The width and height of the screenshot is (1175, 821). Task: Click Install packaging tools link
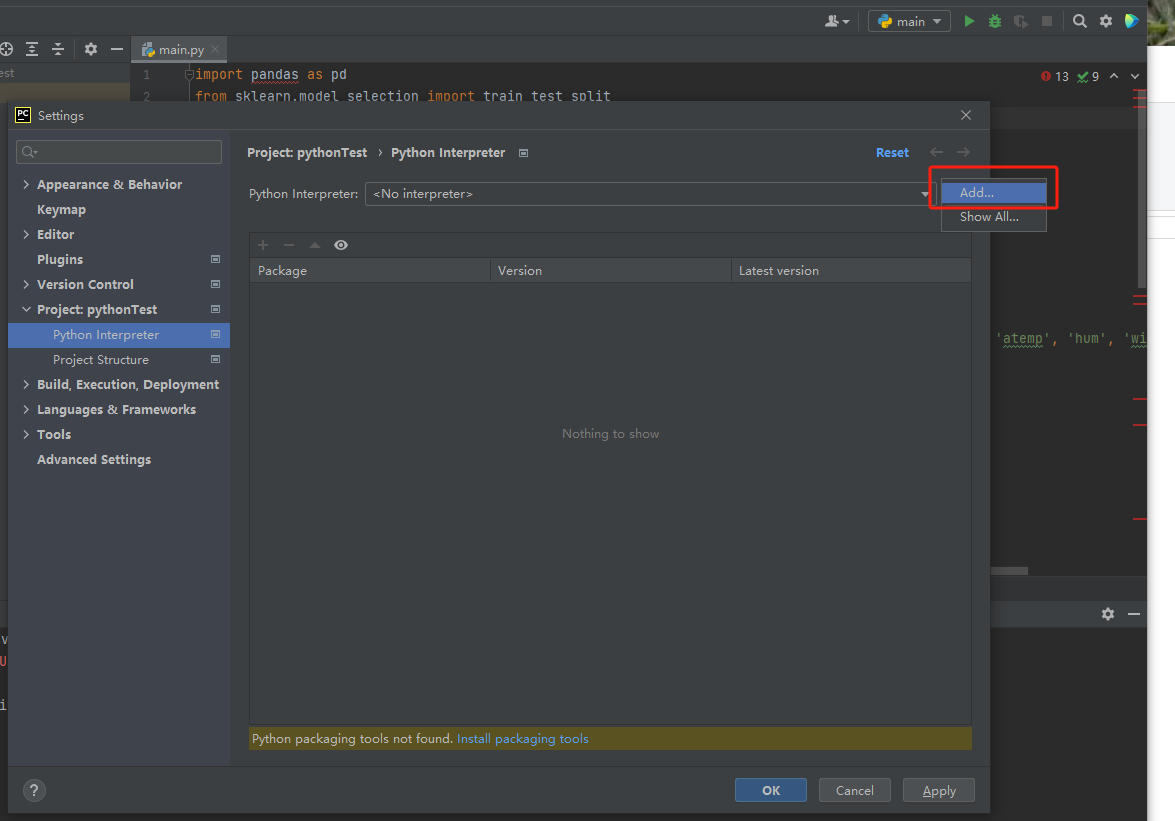[x=522, y=739]
